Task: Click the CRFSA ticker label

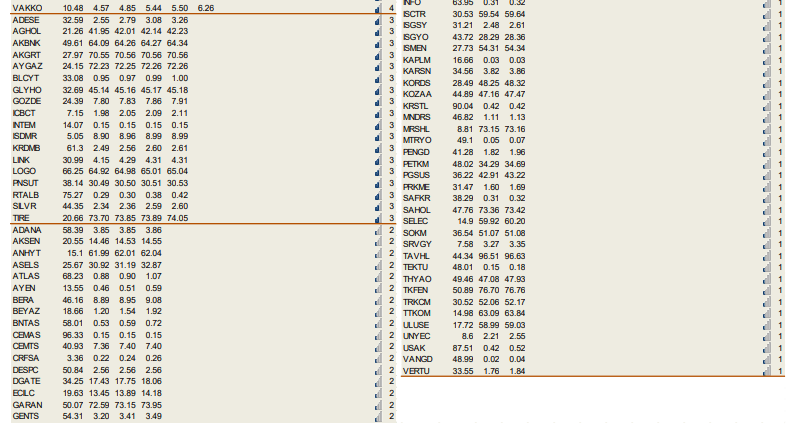Action: coord(26,359)
